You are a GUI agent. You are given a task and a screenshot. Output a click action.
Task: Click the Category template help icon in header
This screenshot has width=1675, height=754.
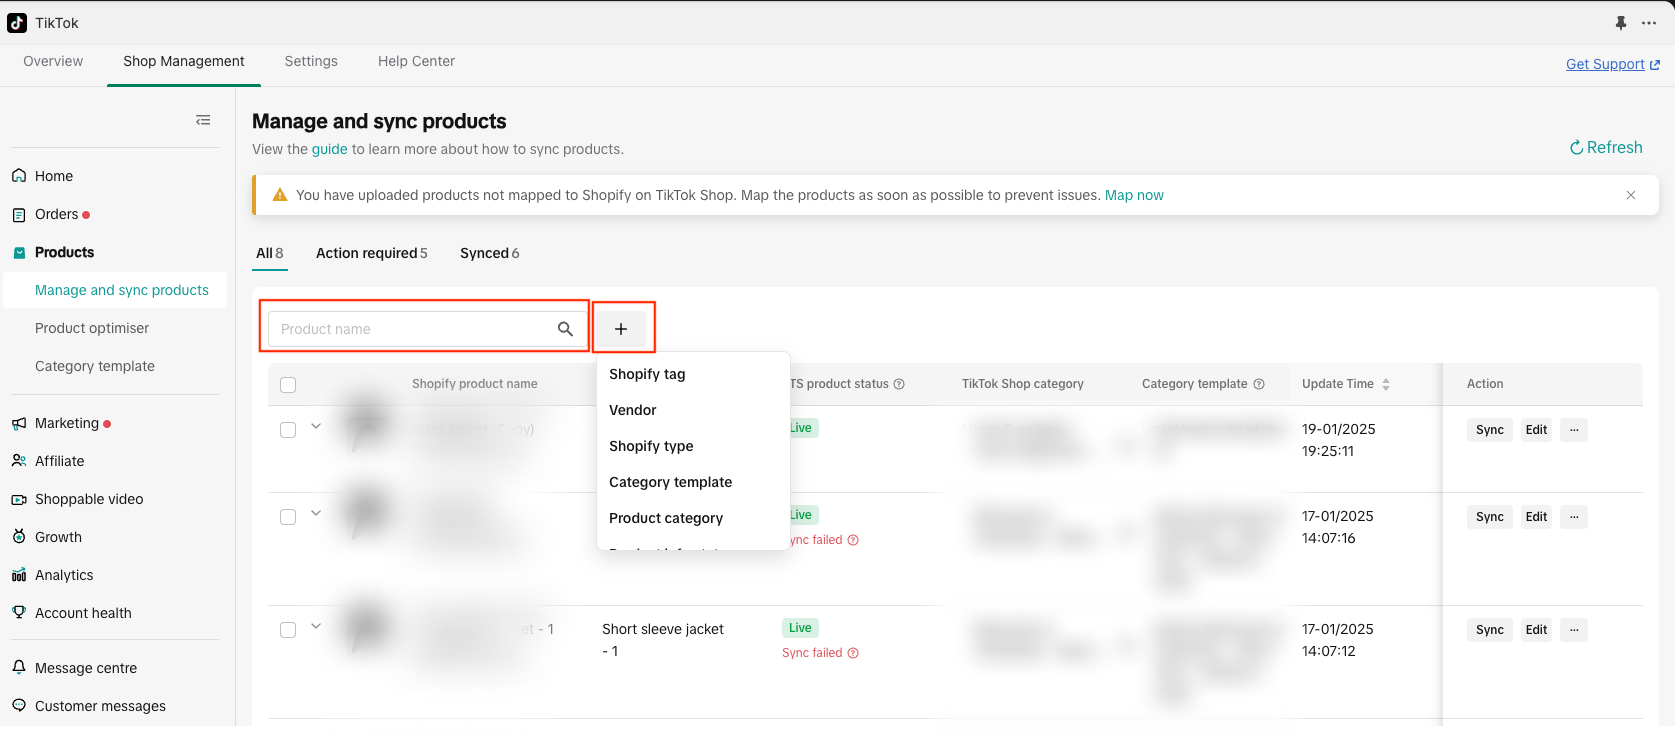pyautogui.click(x=1259, y=384)
